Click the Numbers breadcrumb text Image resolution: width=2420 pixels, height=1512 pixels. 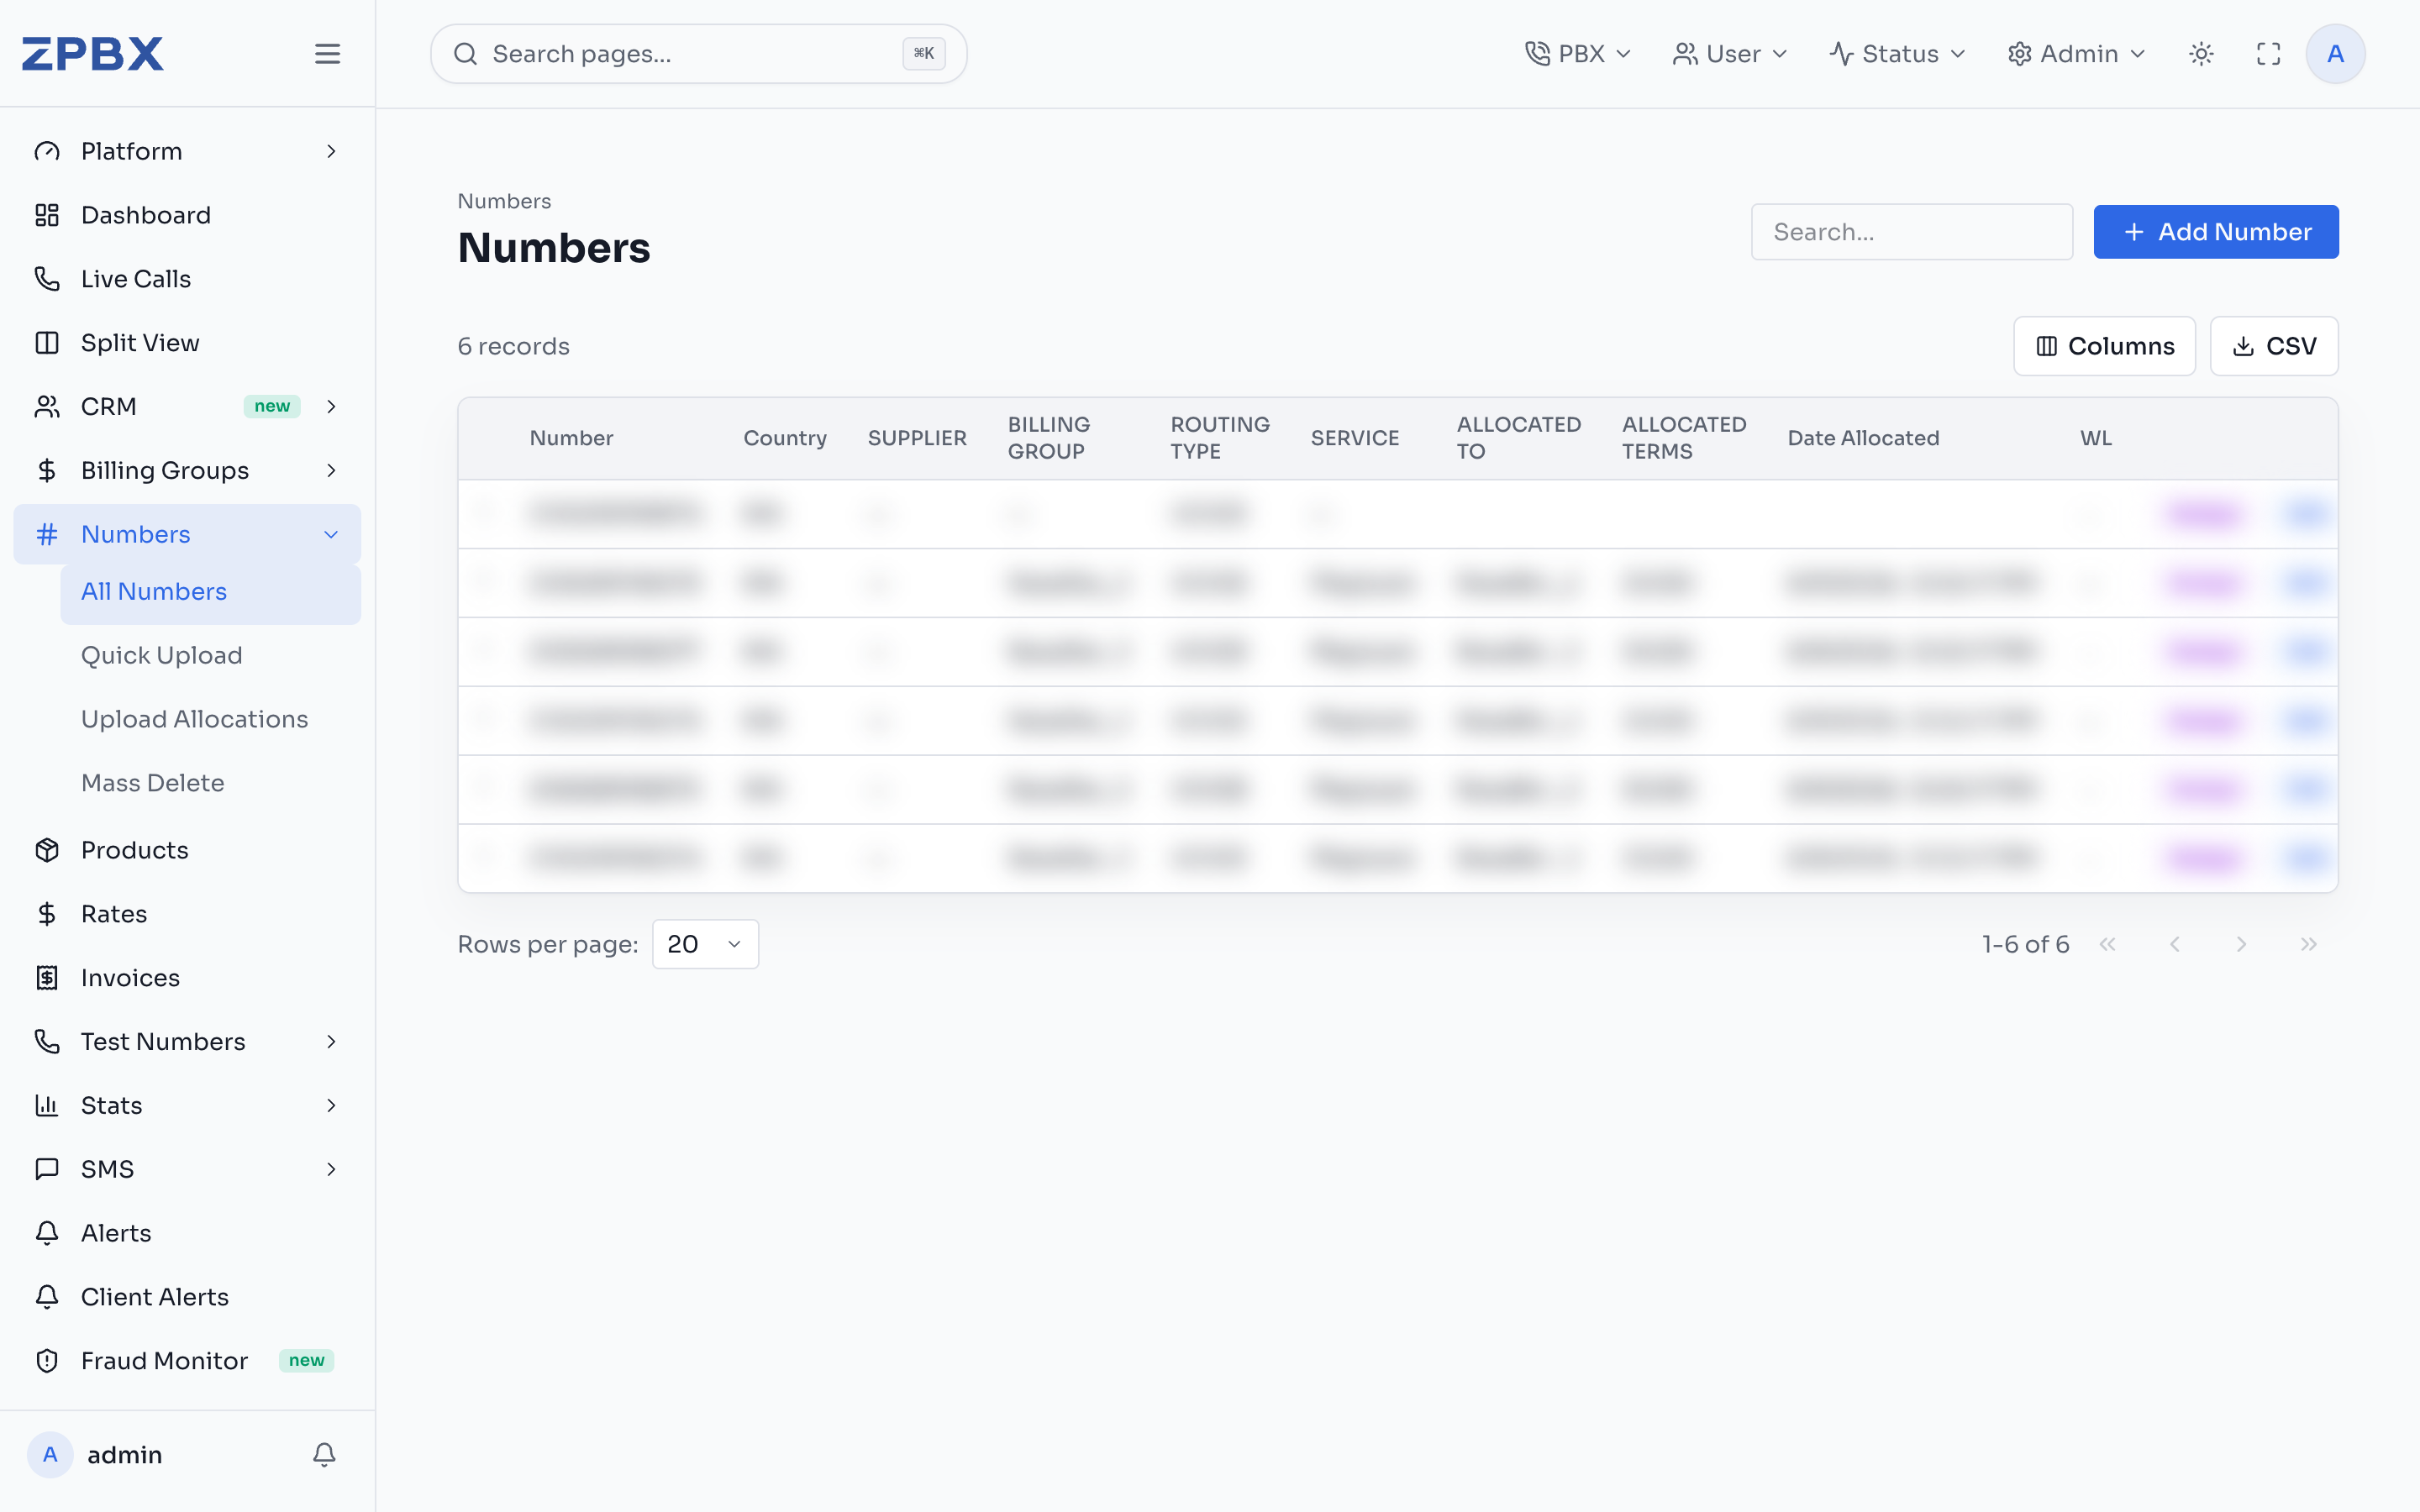tap(504, 201)
